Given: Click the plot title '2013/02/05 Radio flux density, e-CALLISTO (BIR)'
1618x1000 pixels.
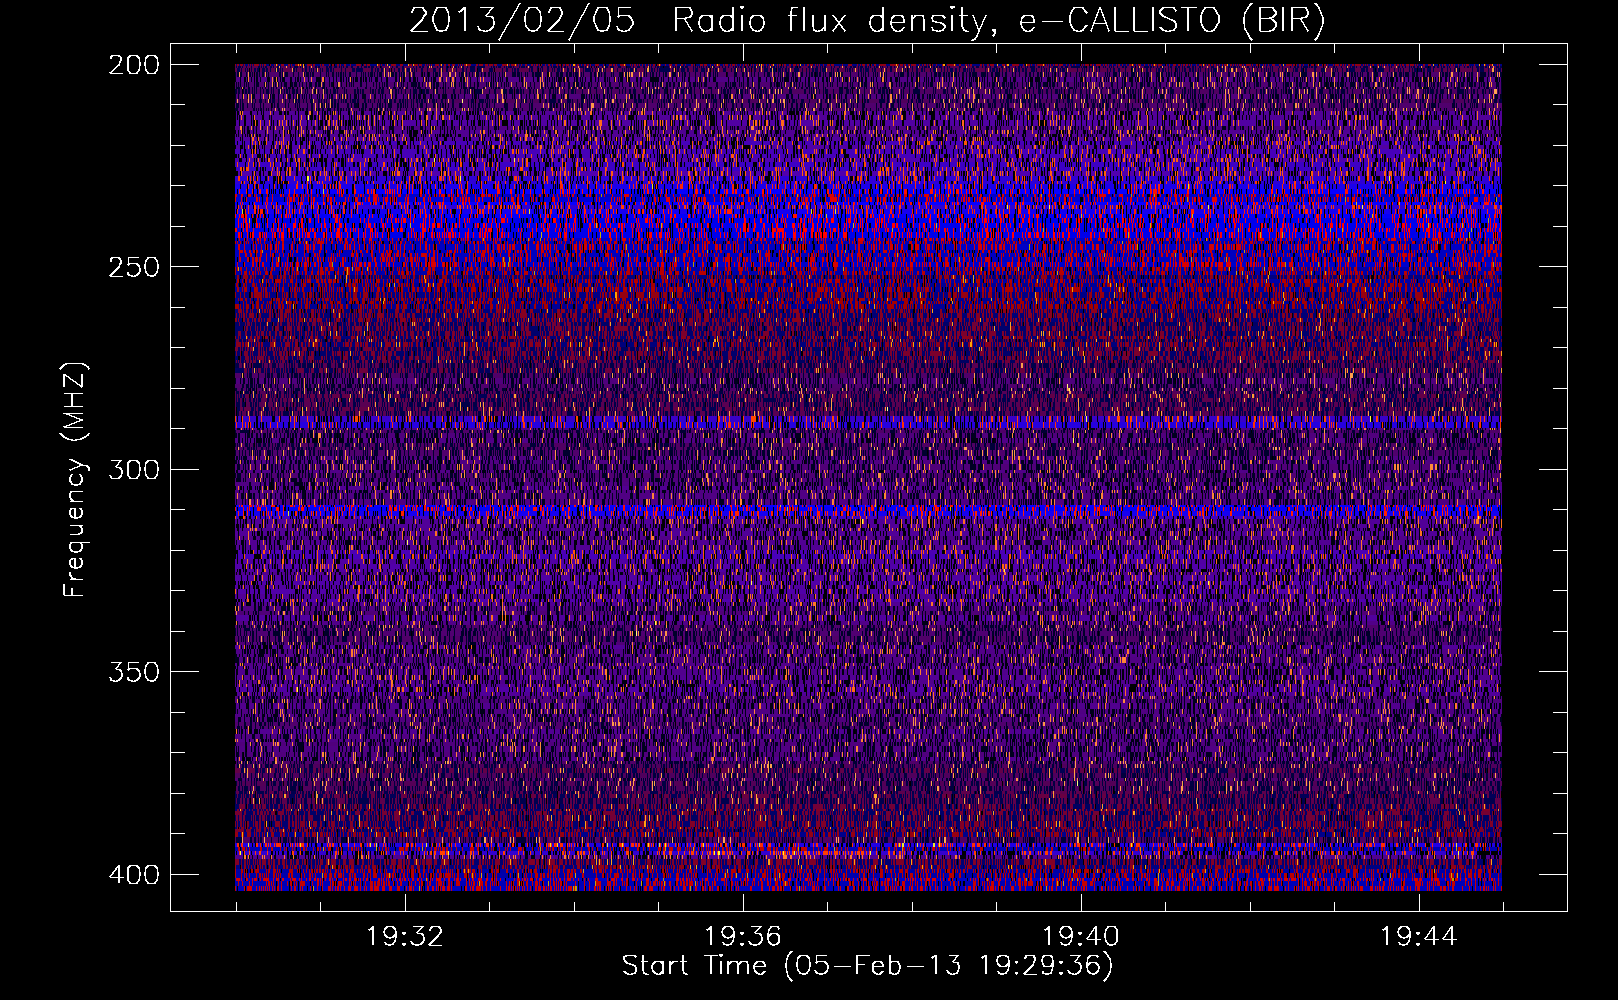Looking at the screenshot, I should pos(867,21).
